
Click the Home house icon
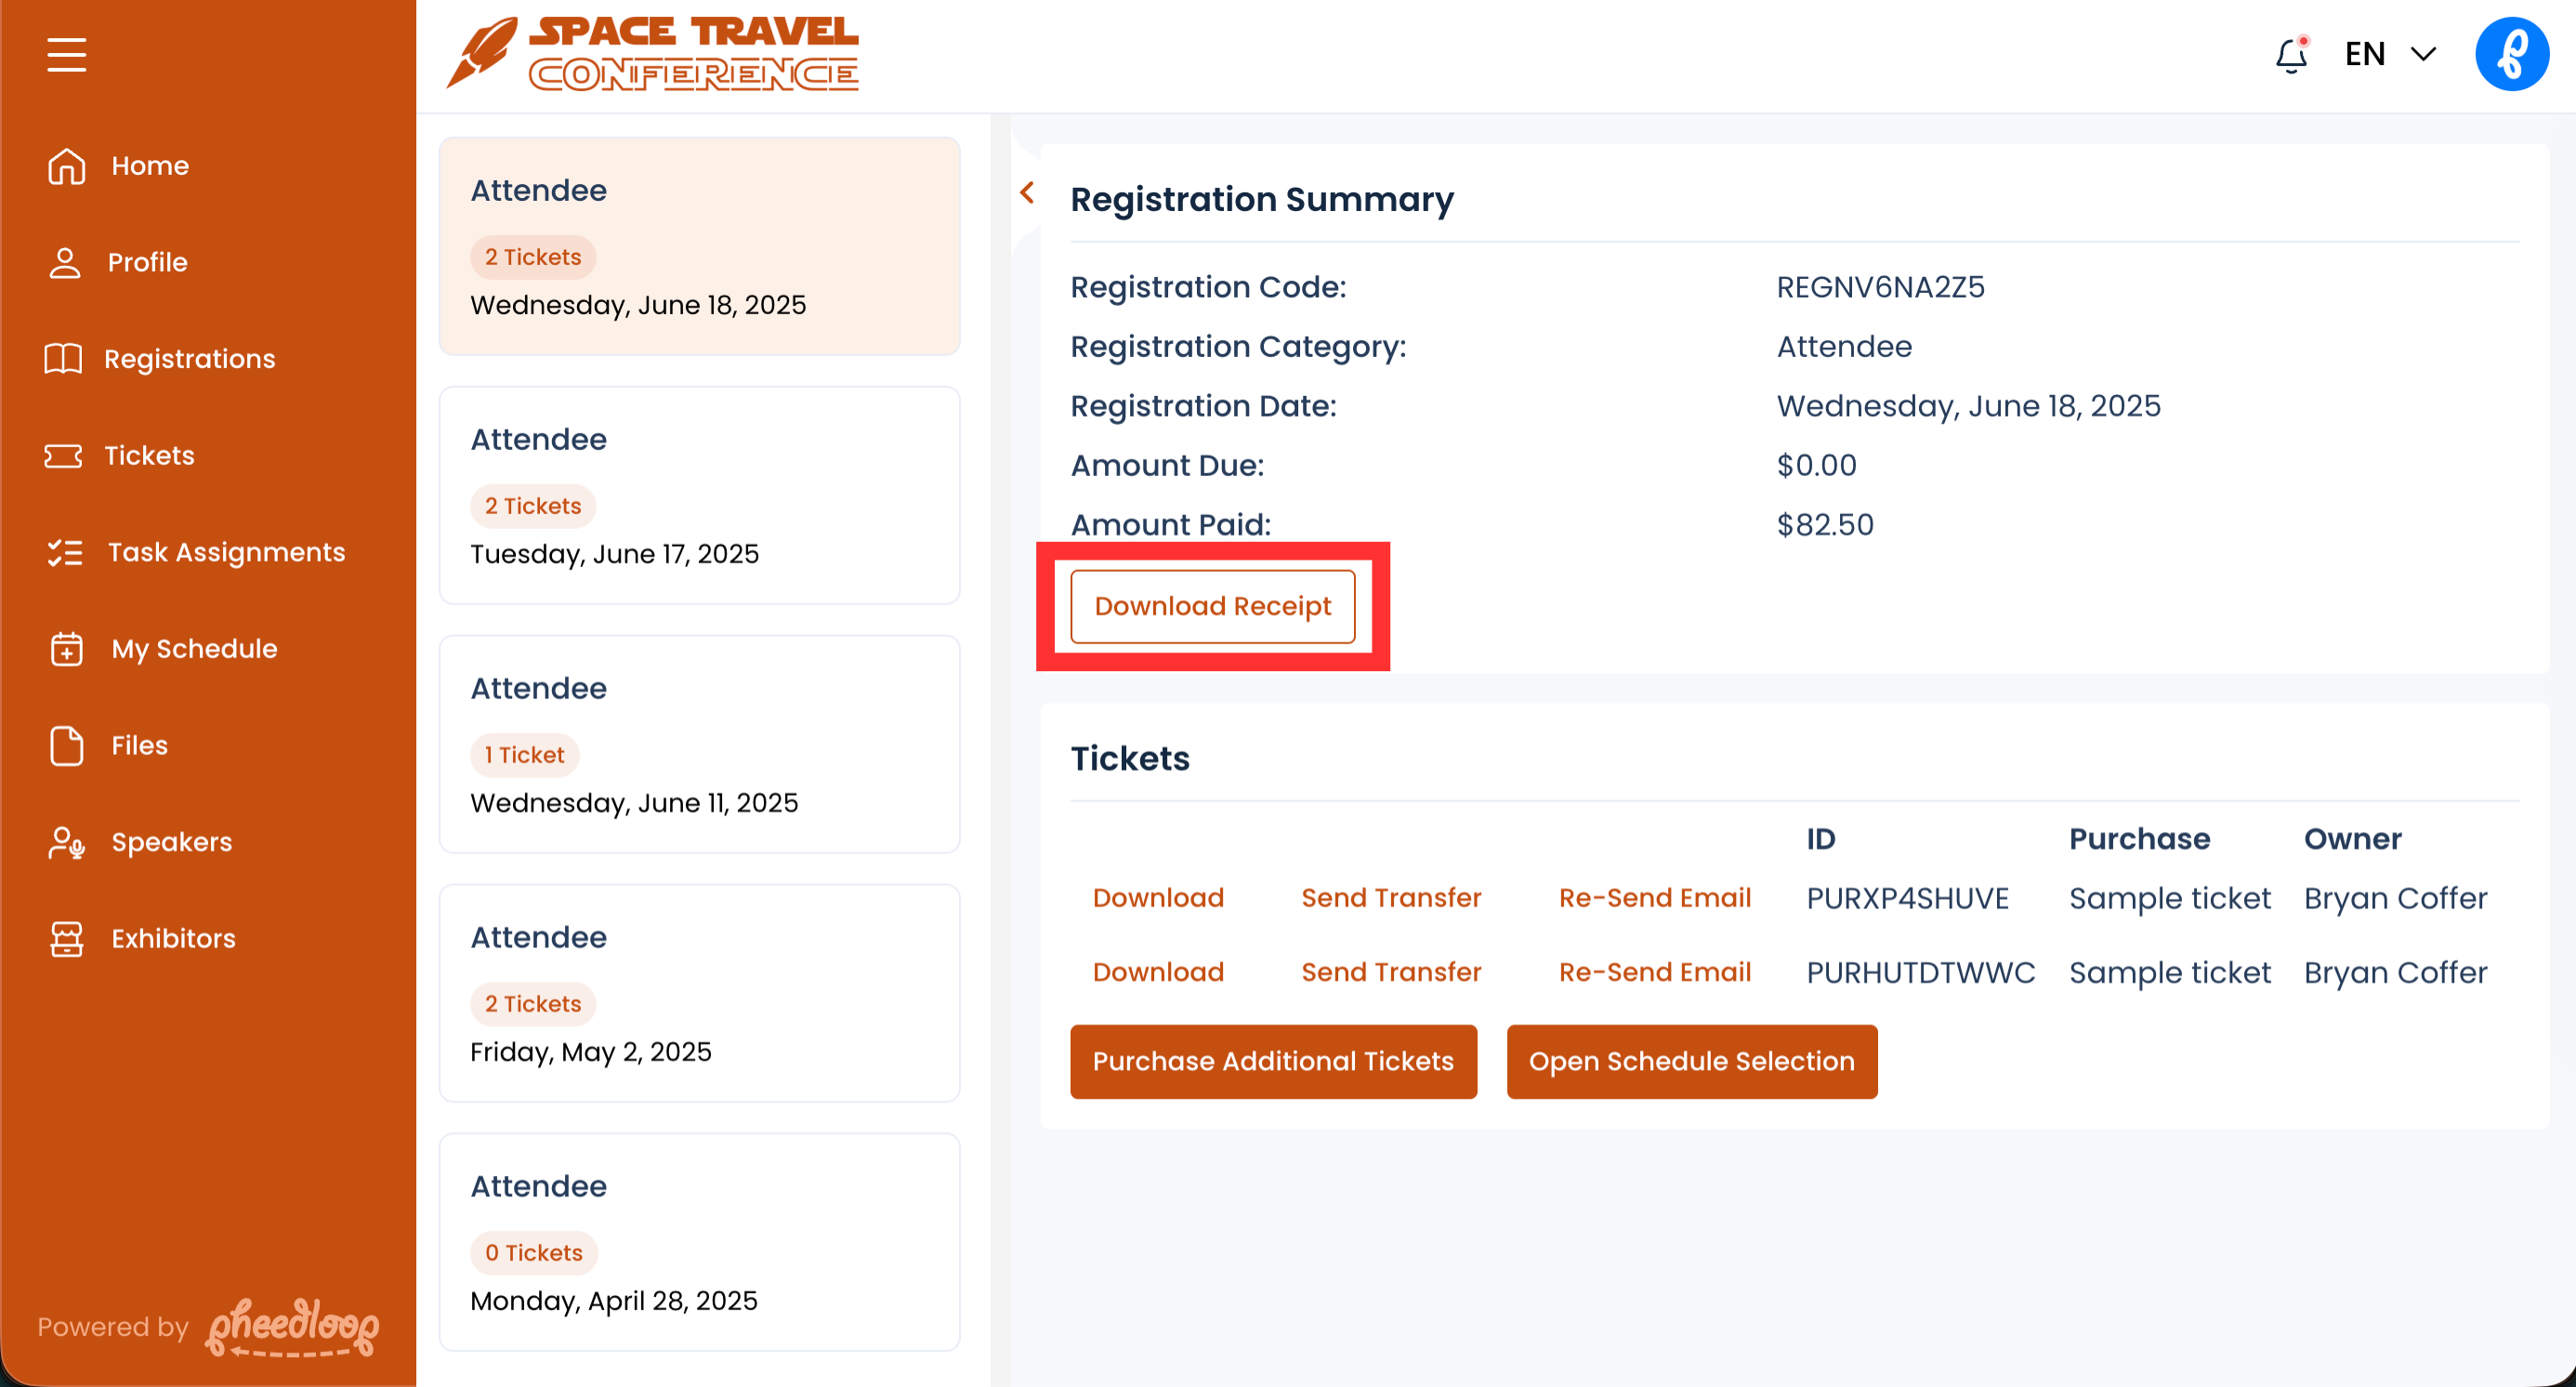pos(66,166)
